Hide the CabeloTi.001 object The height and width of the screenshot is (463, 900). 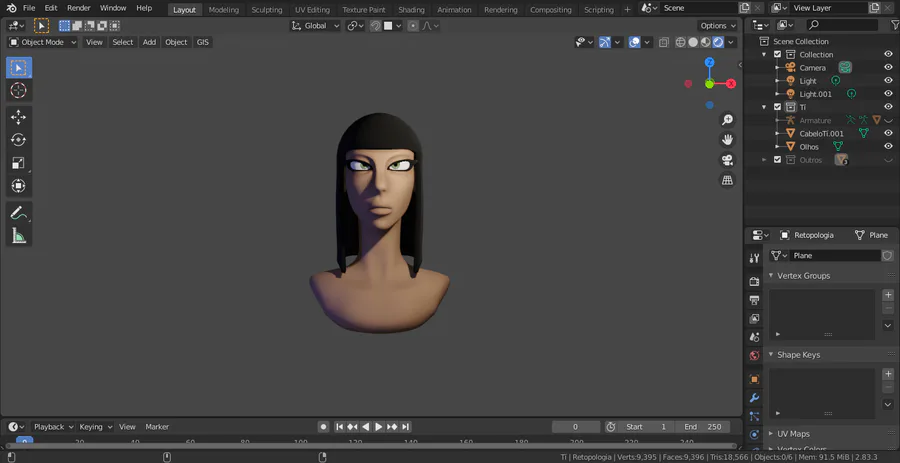(x=888, y=133)
